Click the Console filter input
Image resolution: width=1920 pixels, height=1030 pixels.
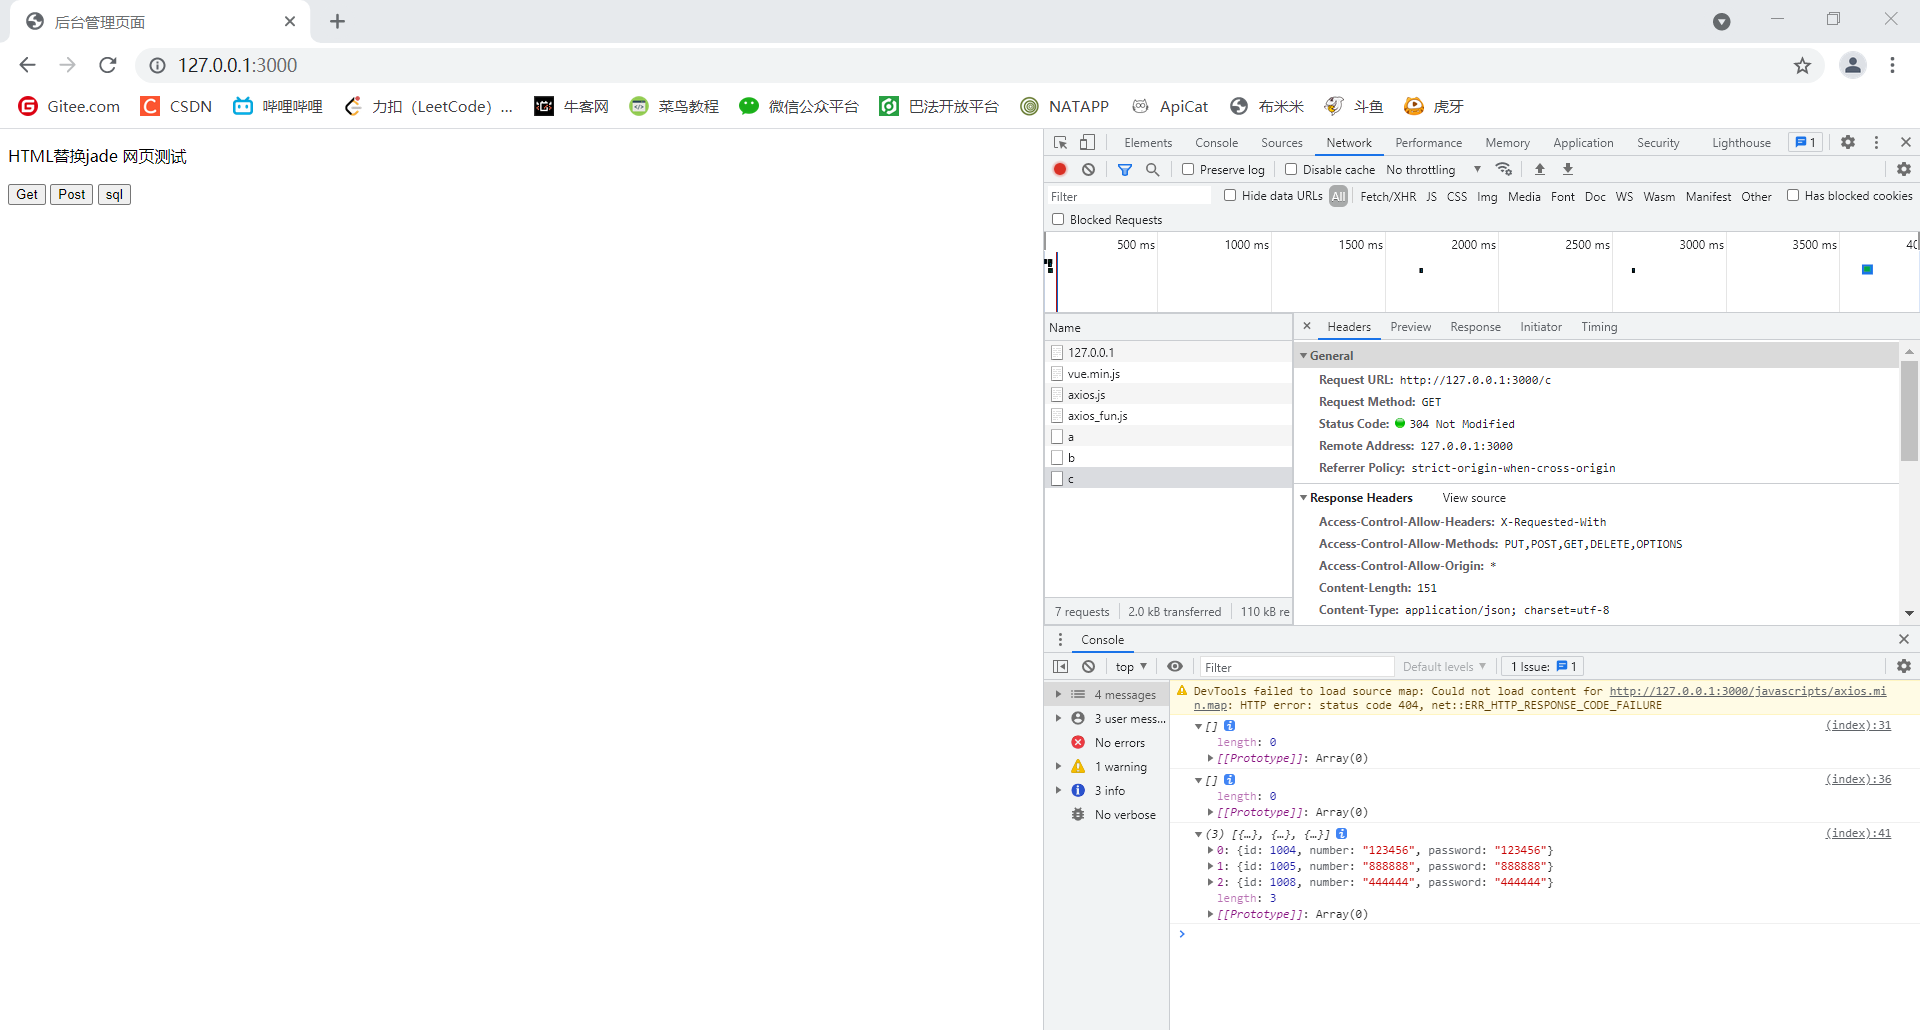(x=1297, y=667)
